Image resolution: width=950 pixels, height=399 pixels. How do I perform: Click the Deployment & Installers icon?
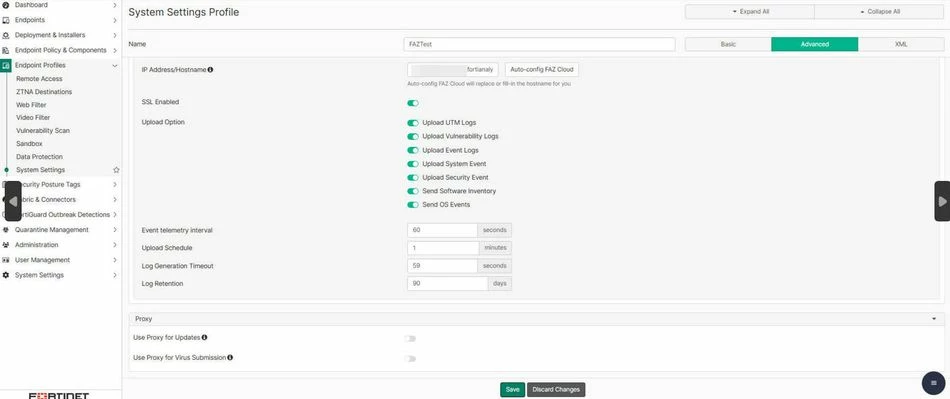5,35
